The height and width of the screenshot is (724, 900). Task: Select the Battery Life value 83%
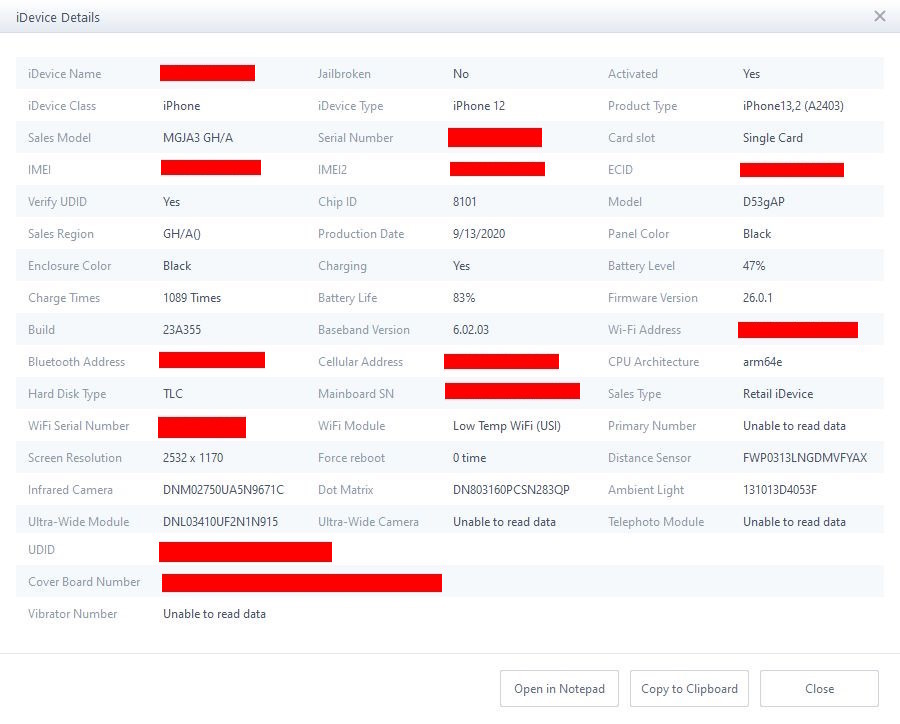tap(464, 298)
